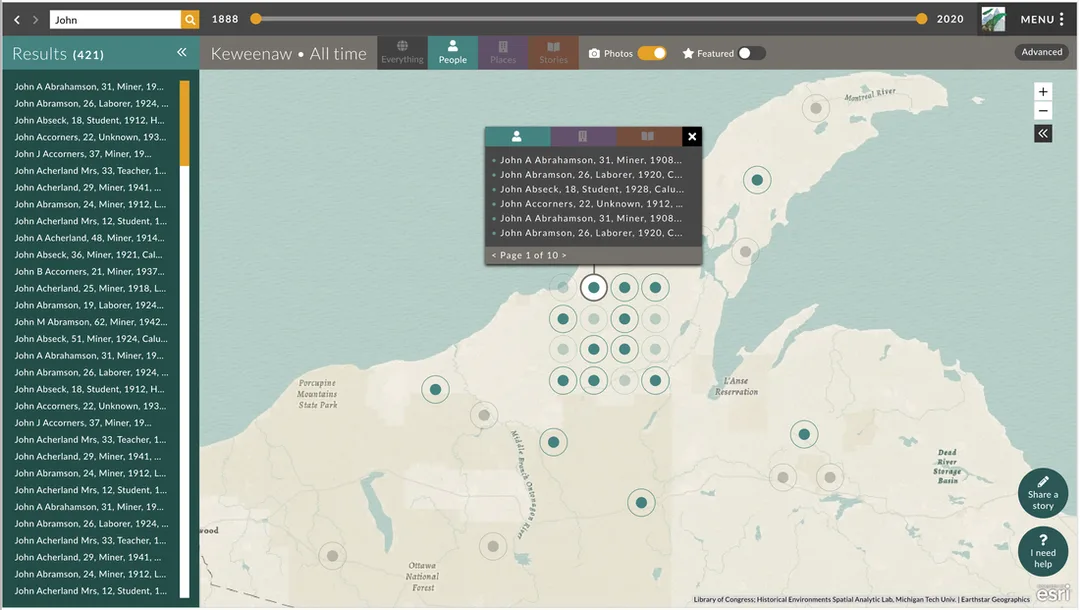Focus the search field containing John
The image size is (1080, 610).
[x=115, y=20]
